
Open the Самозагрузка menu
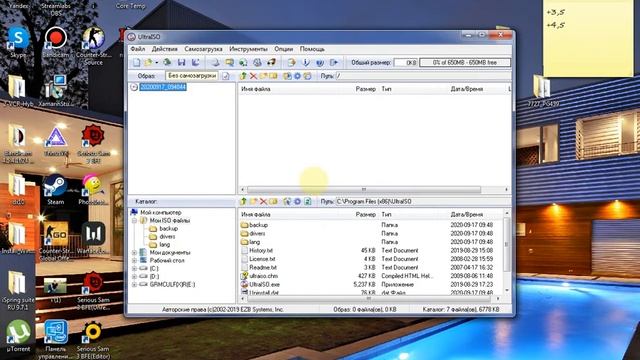(x=203, y=49)
